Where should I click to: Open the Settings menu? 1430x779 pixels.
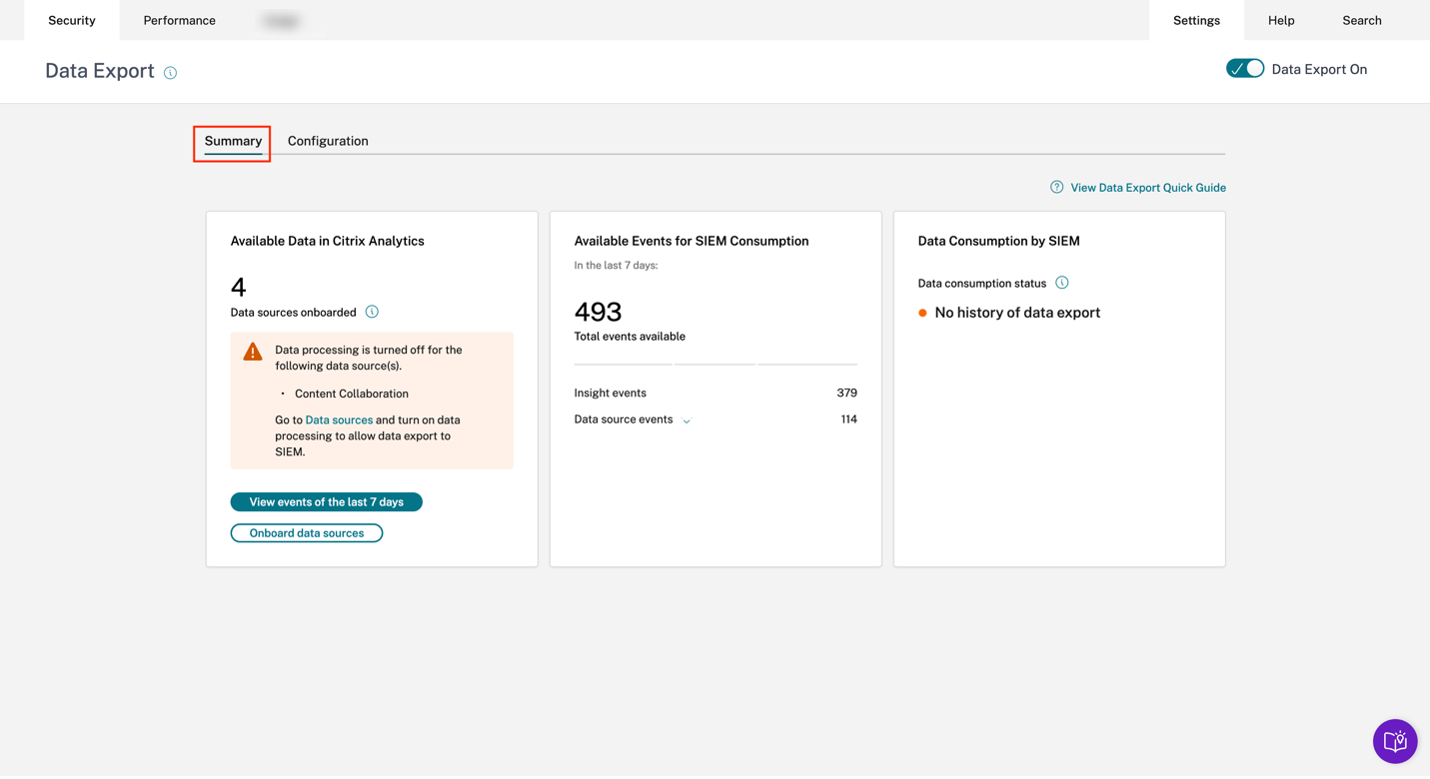[1196, 20]
